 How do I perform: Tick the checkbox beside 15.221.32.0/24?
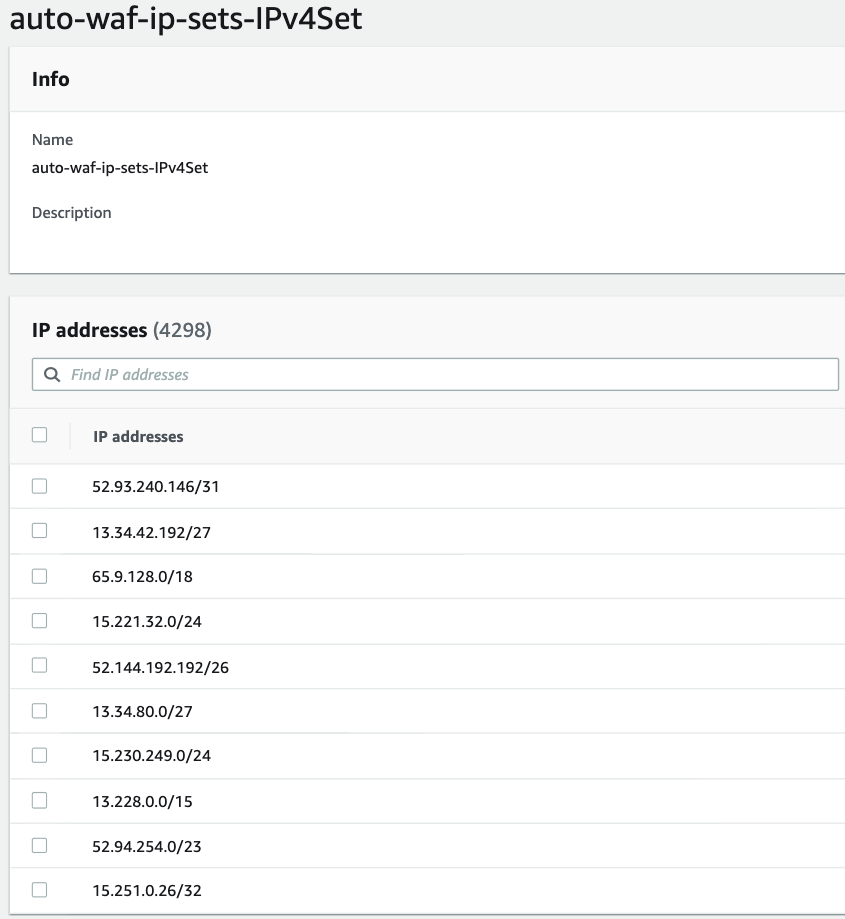[39, 621]
